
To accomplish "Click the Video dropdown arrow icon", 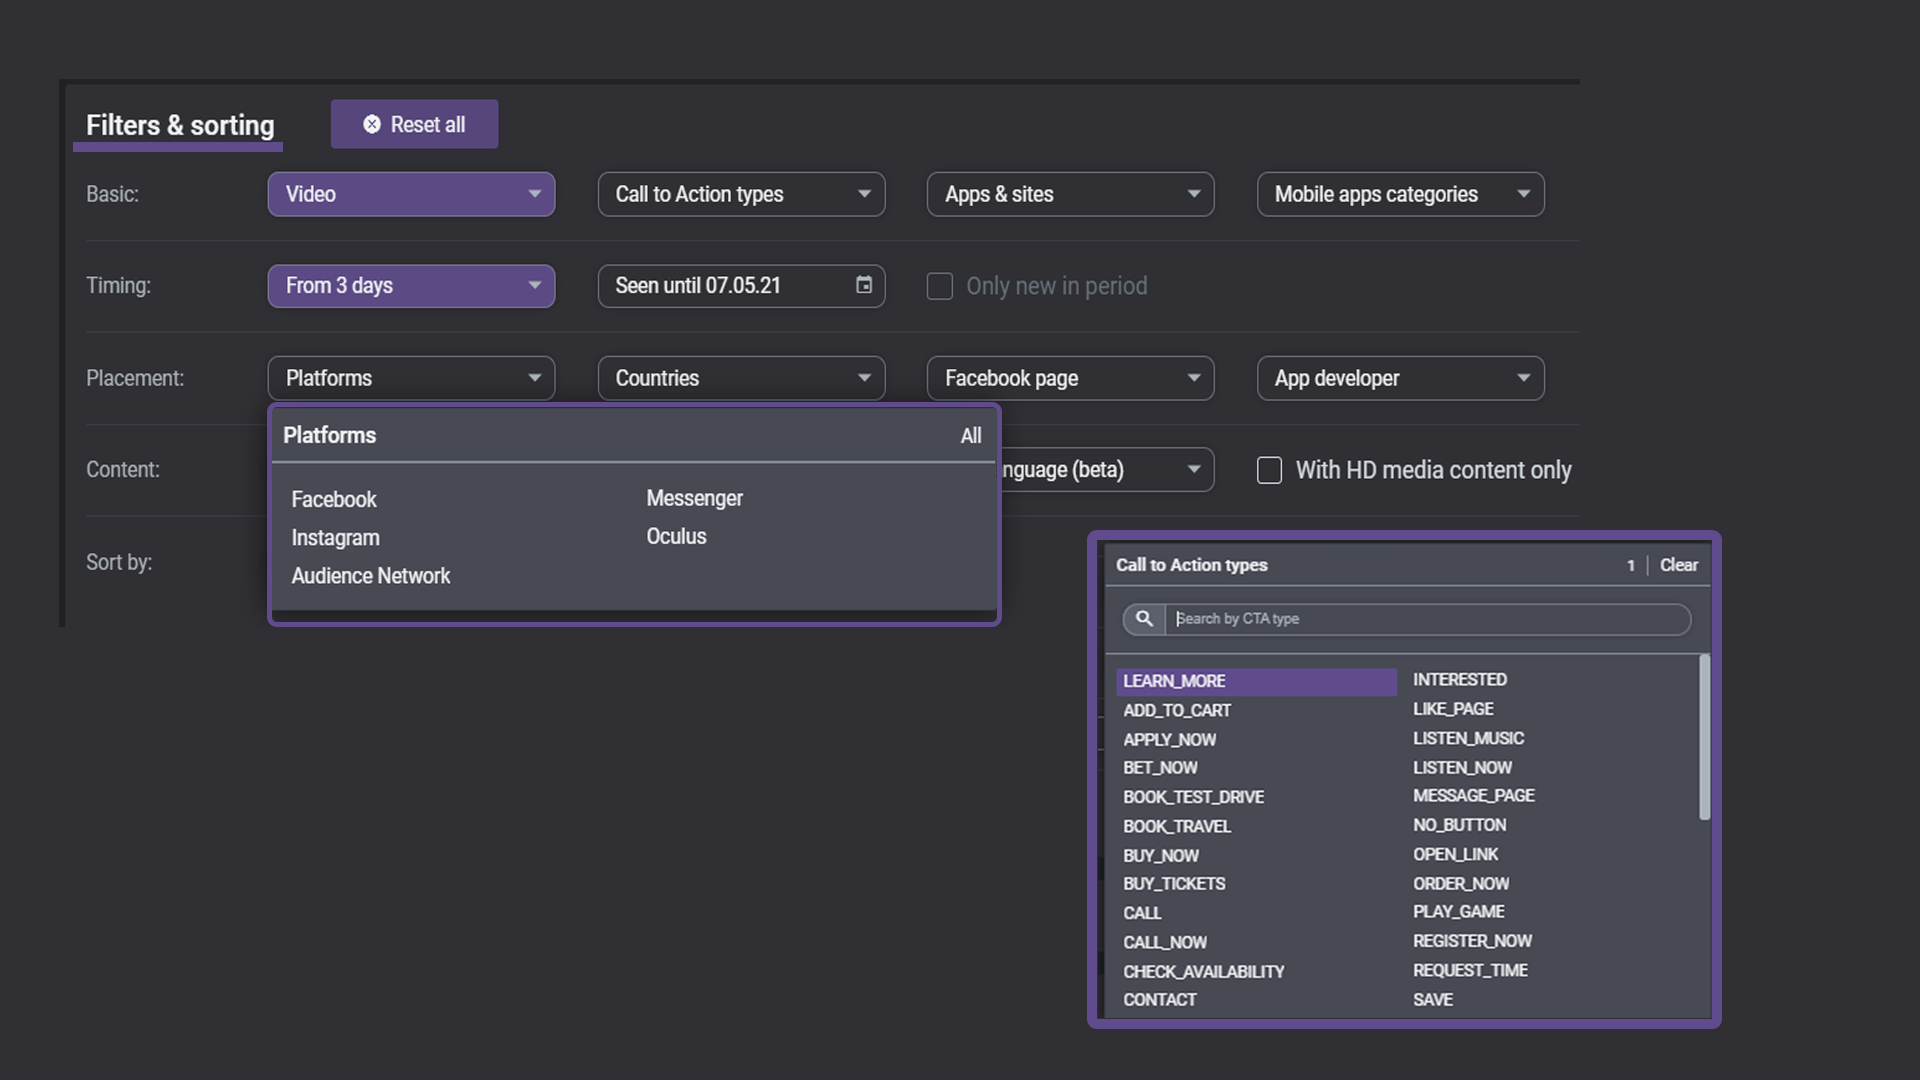I will click(x=534, y=194).
